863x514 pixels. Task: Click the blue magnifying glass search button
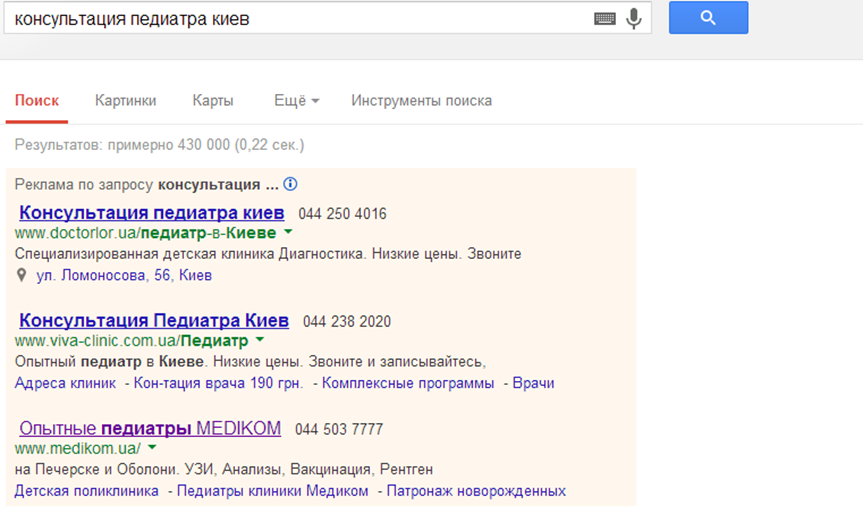tap(708, 17)
